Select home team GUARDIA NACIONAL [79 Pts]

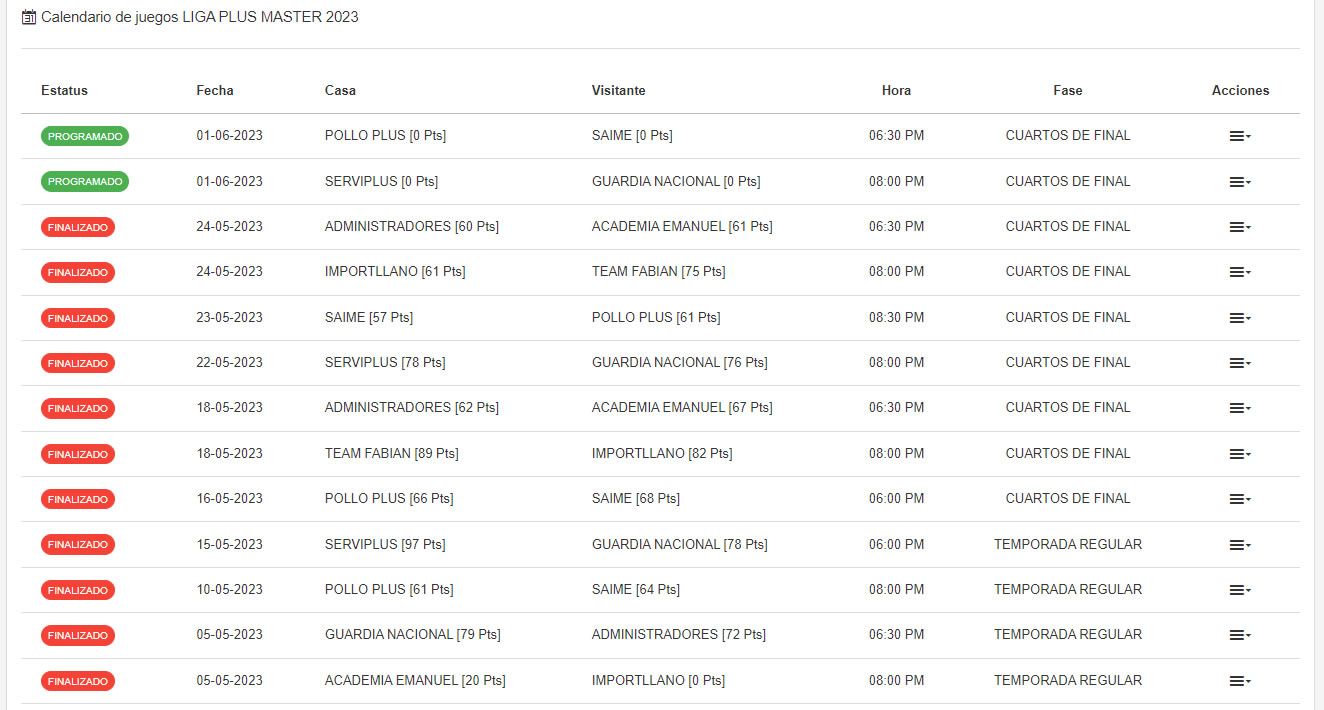(413, 635)
